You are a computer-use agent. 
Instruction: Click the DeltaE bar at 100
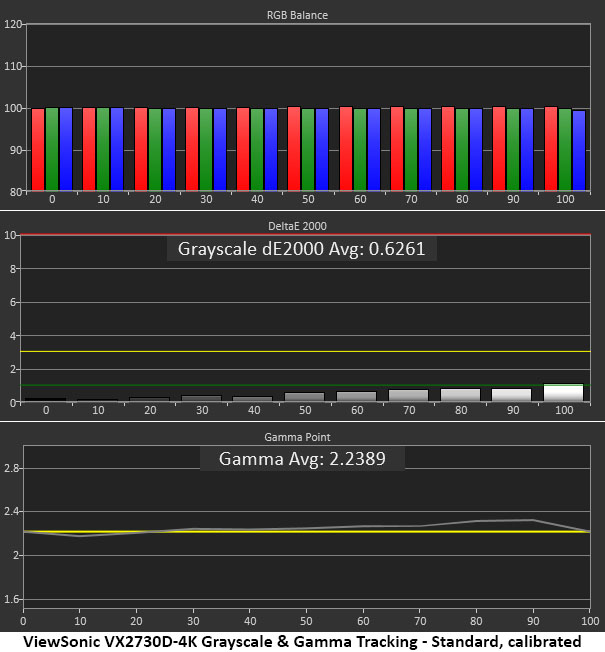coord(563,392)
